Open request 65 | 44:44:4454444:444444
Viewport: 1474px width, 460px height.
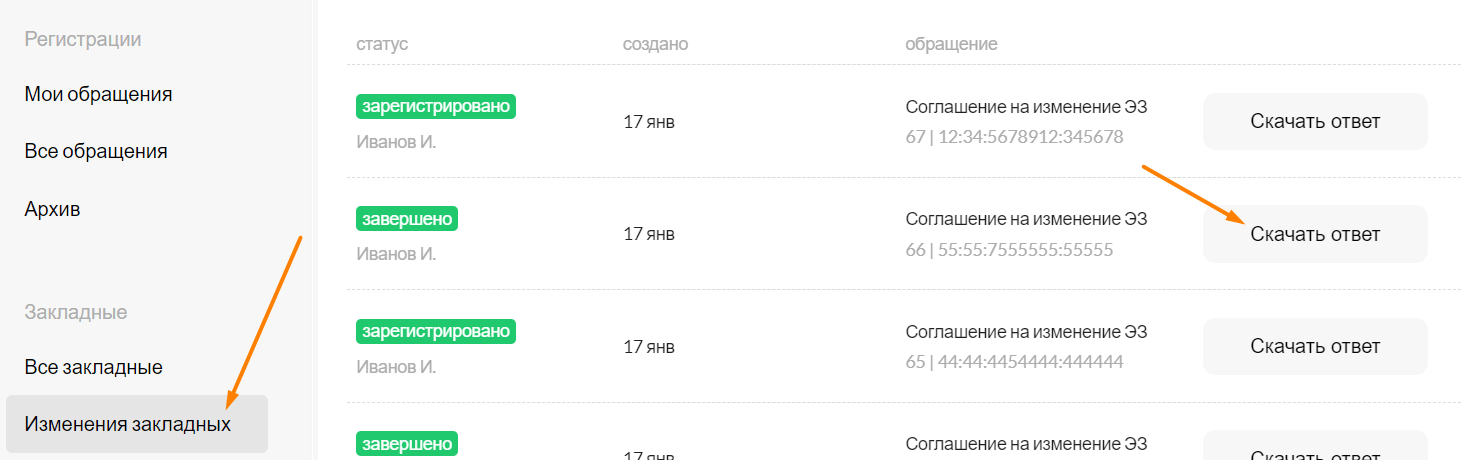click(x=1014, y=362)
